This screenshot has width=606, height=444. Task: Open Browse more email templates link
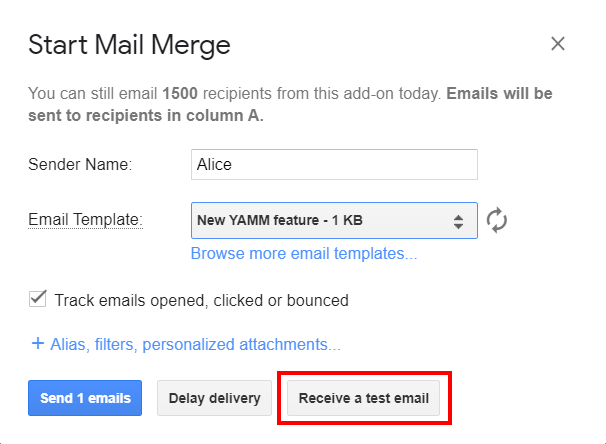(304, 253)
